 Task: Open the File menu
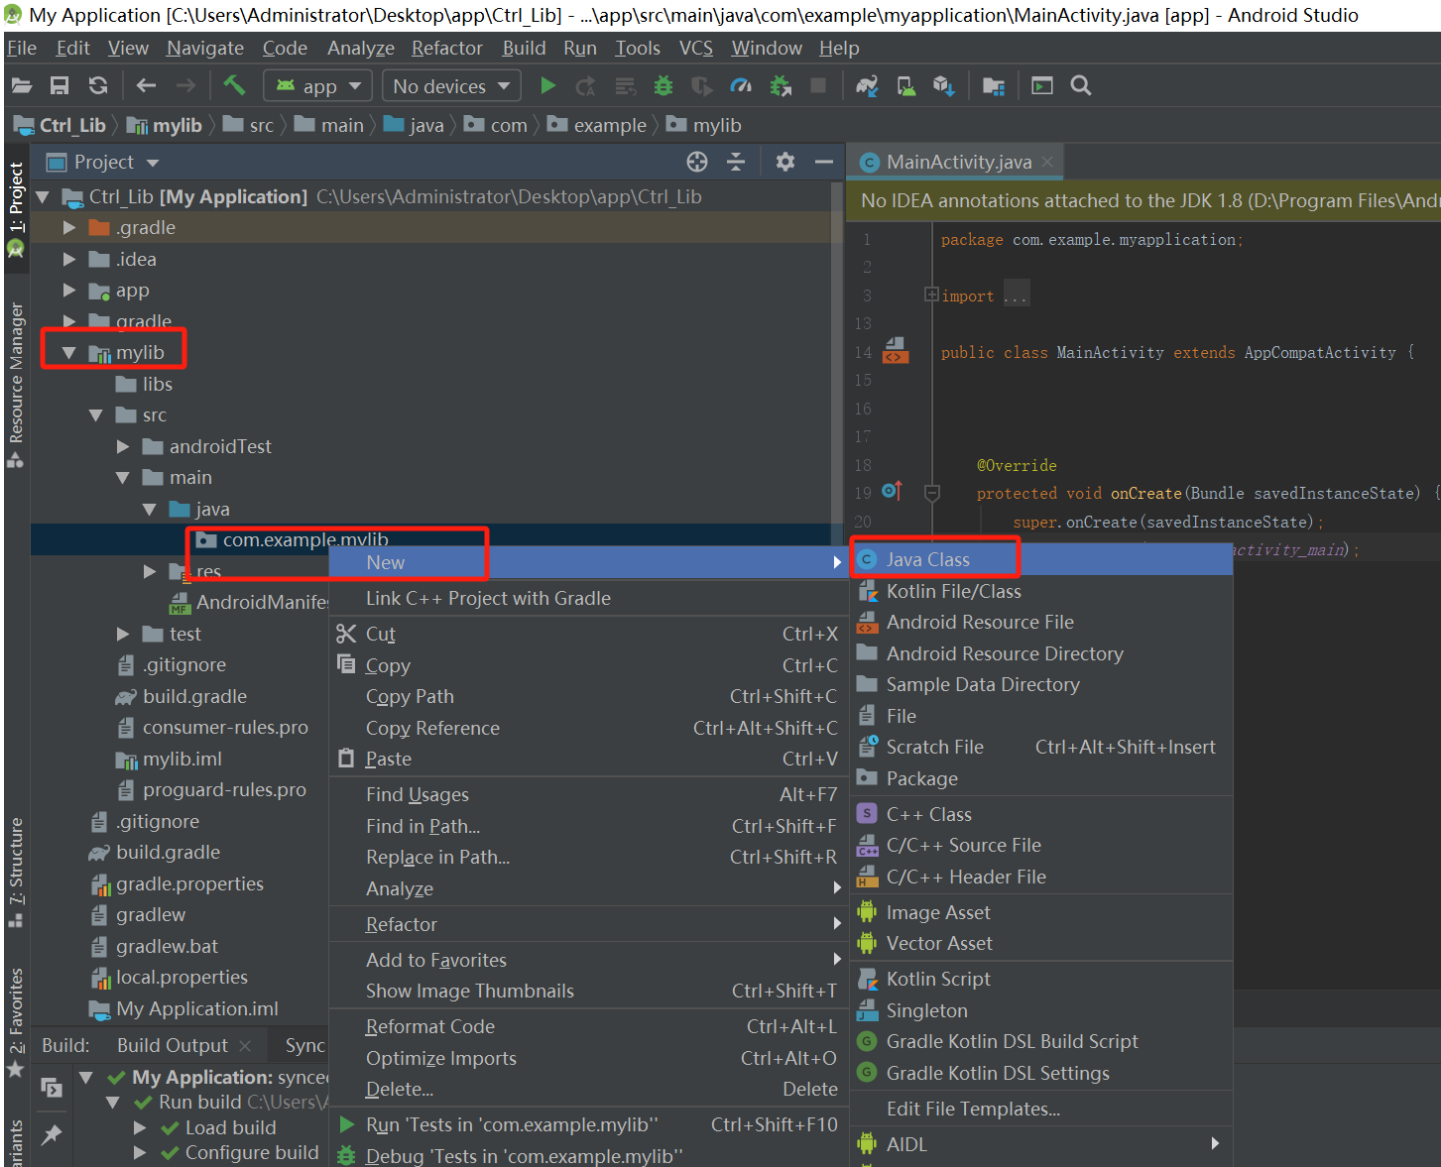21,48
